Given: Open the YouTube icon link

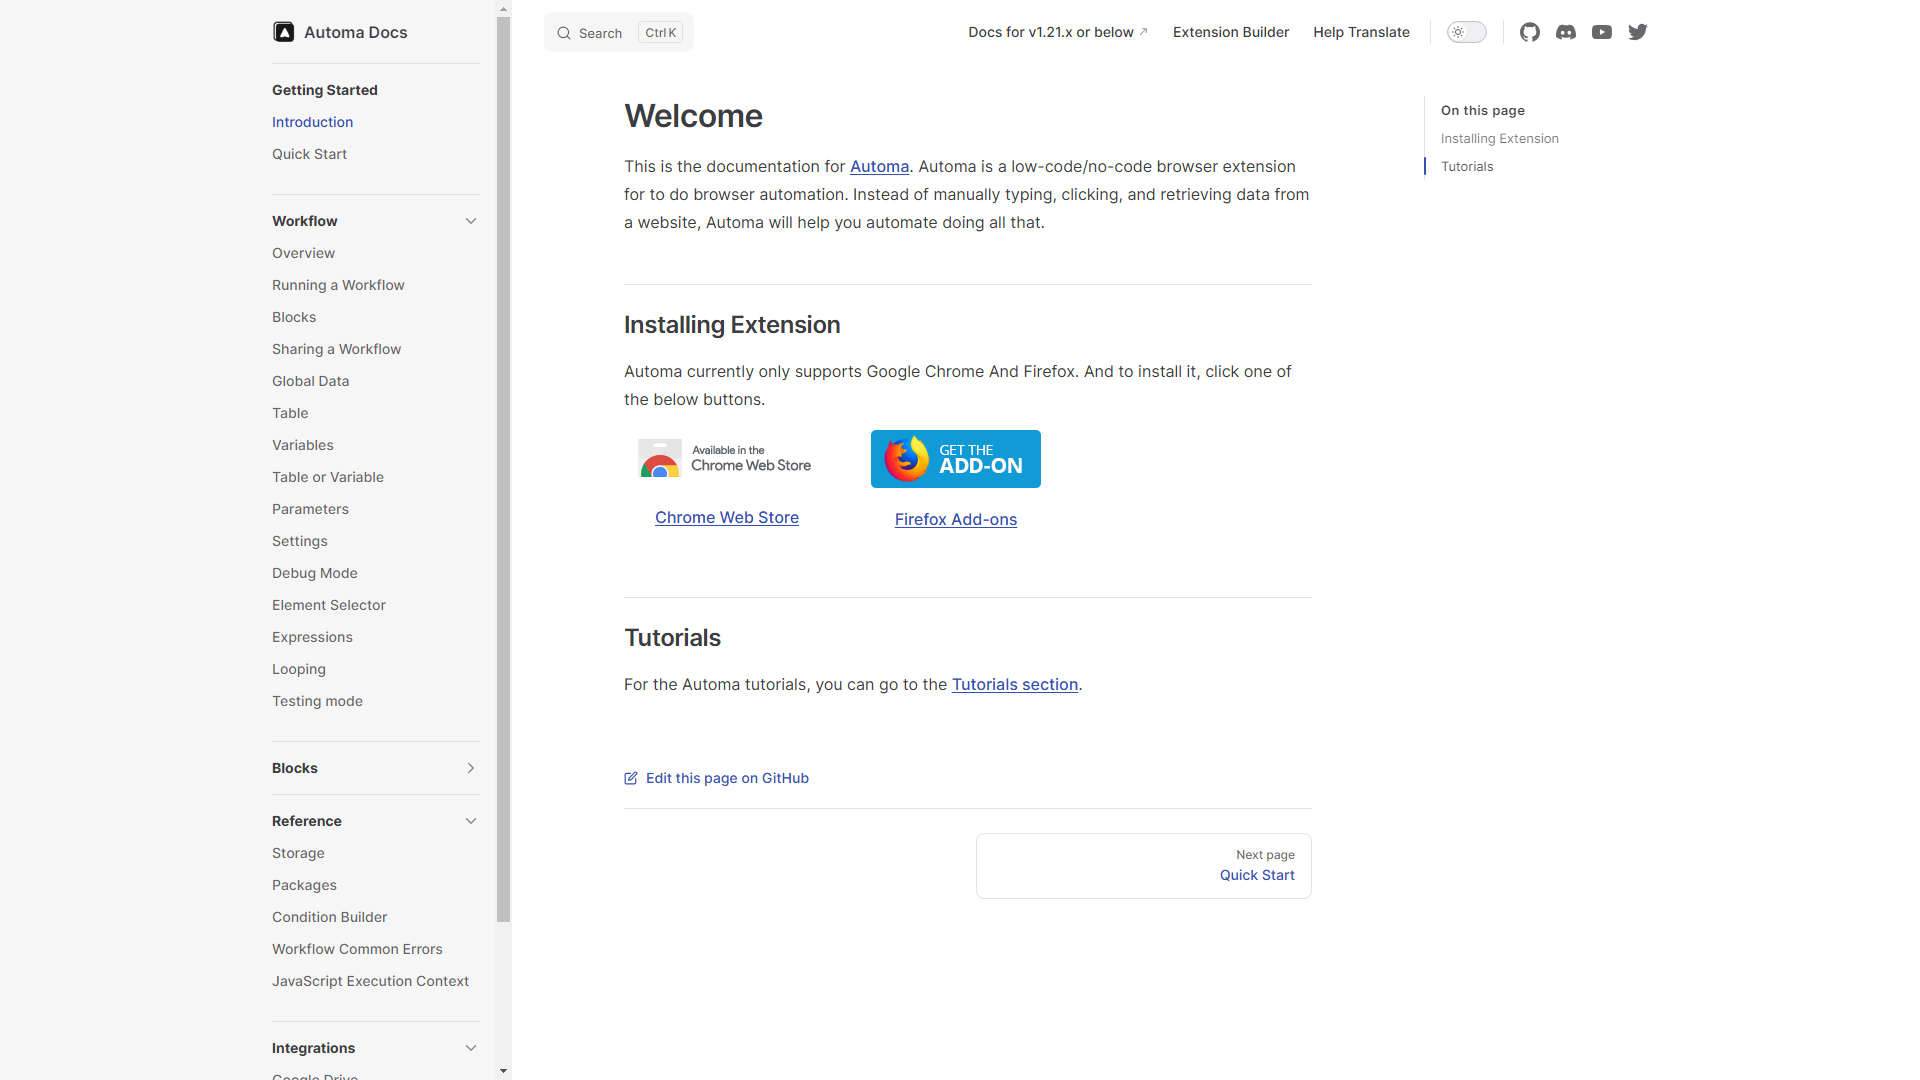Looking at the screenshot, I should click(1602, 32).
